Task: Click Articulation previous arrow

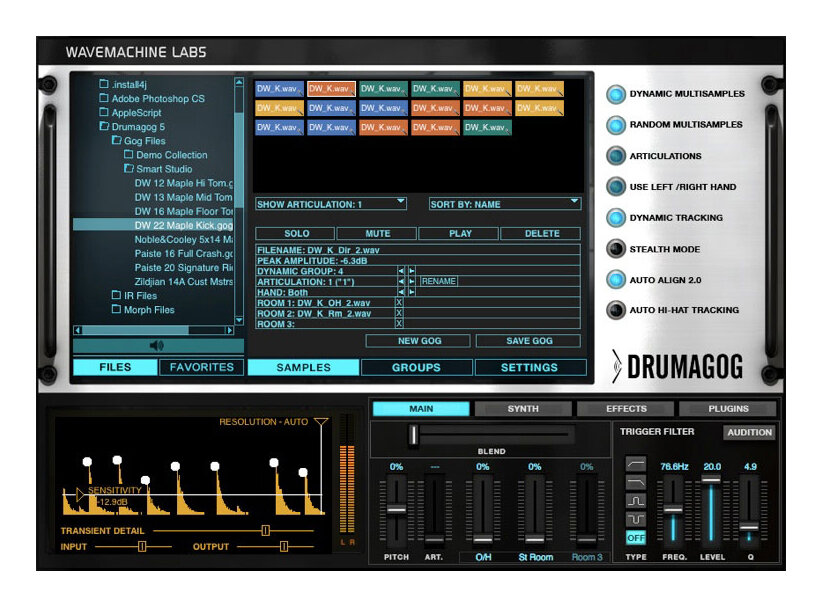Action: point(401,281)
